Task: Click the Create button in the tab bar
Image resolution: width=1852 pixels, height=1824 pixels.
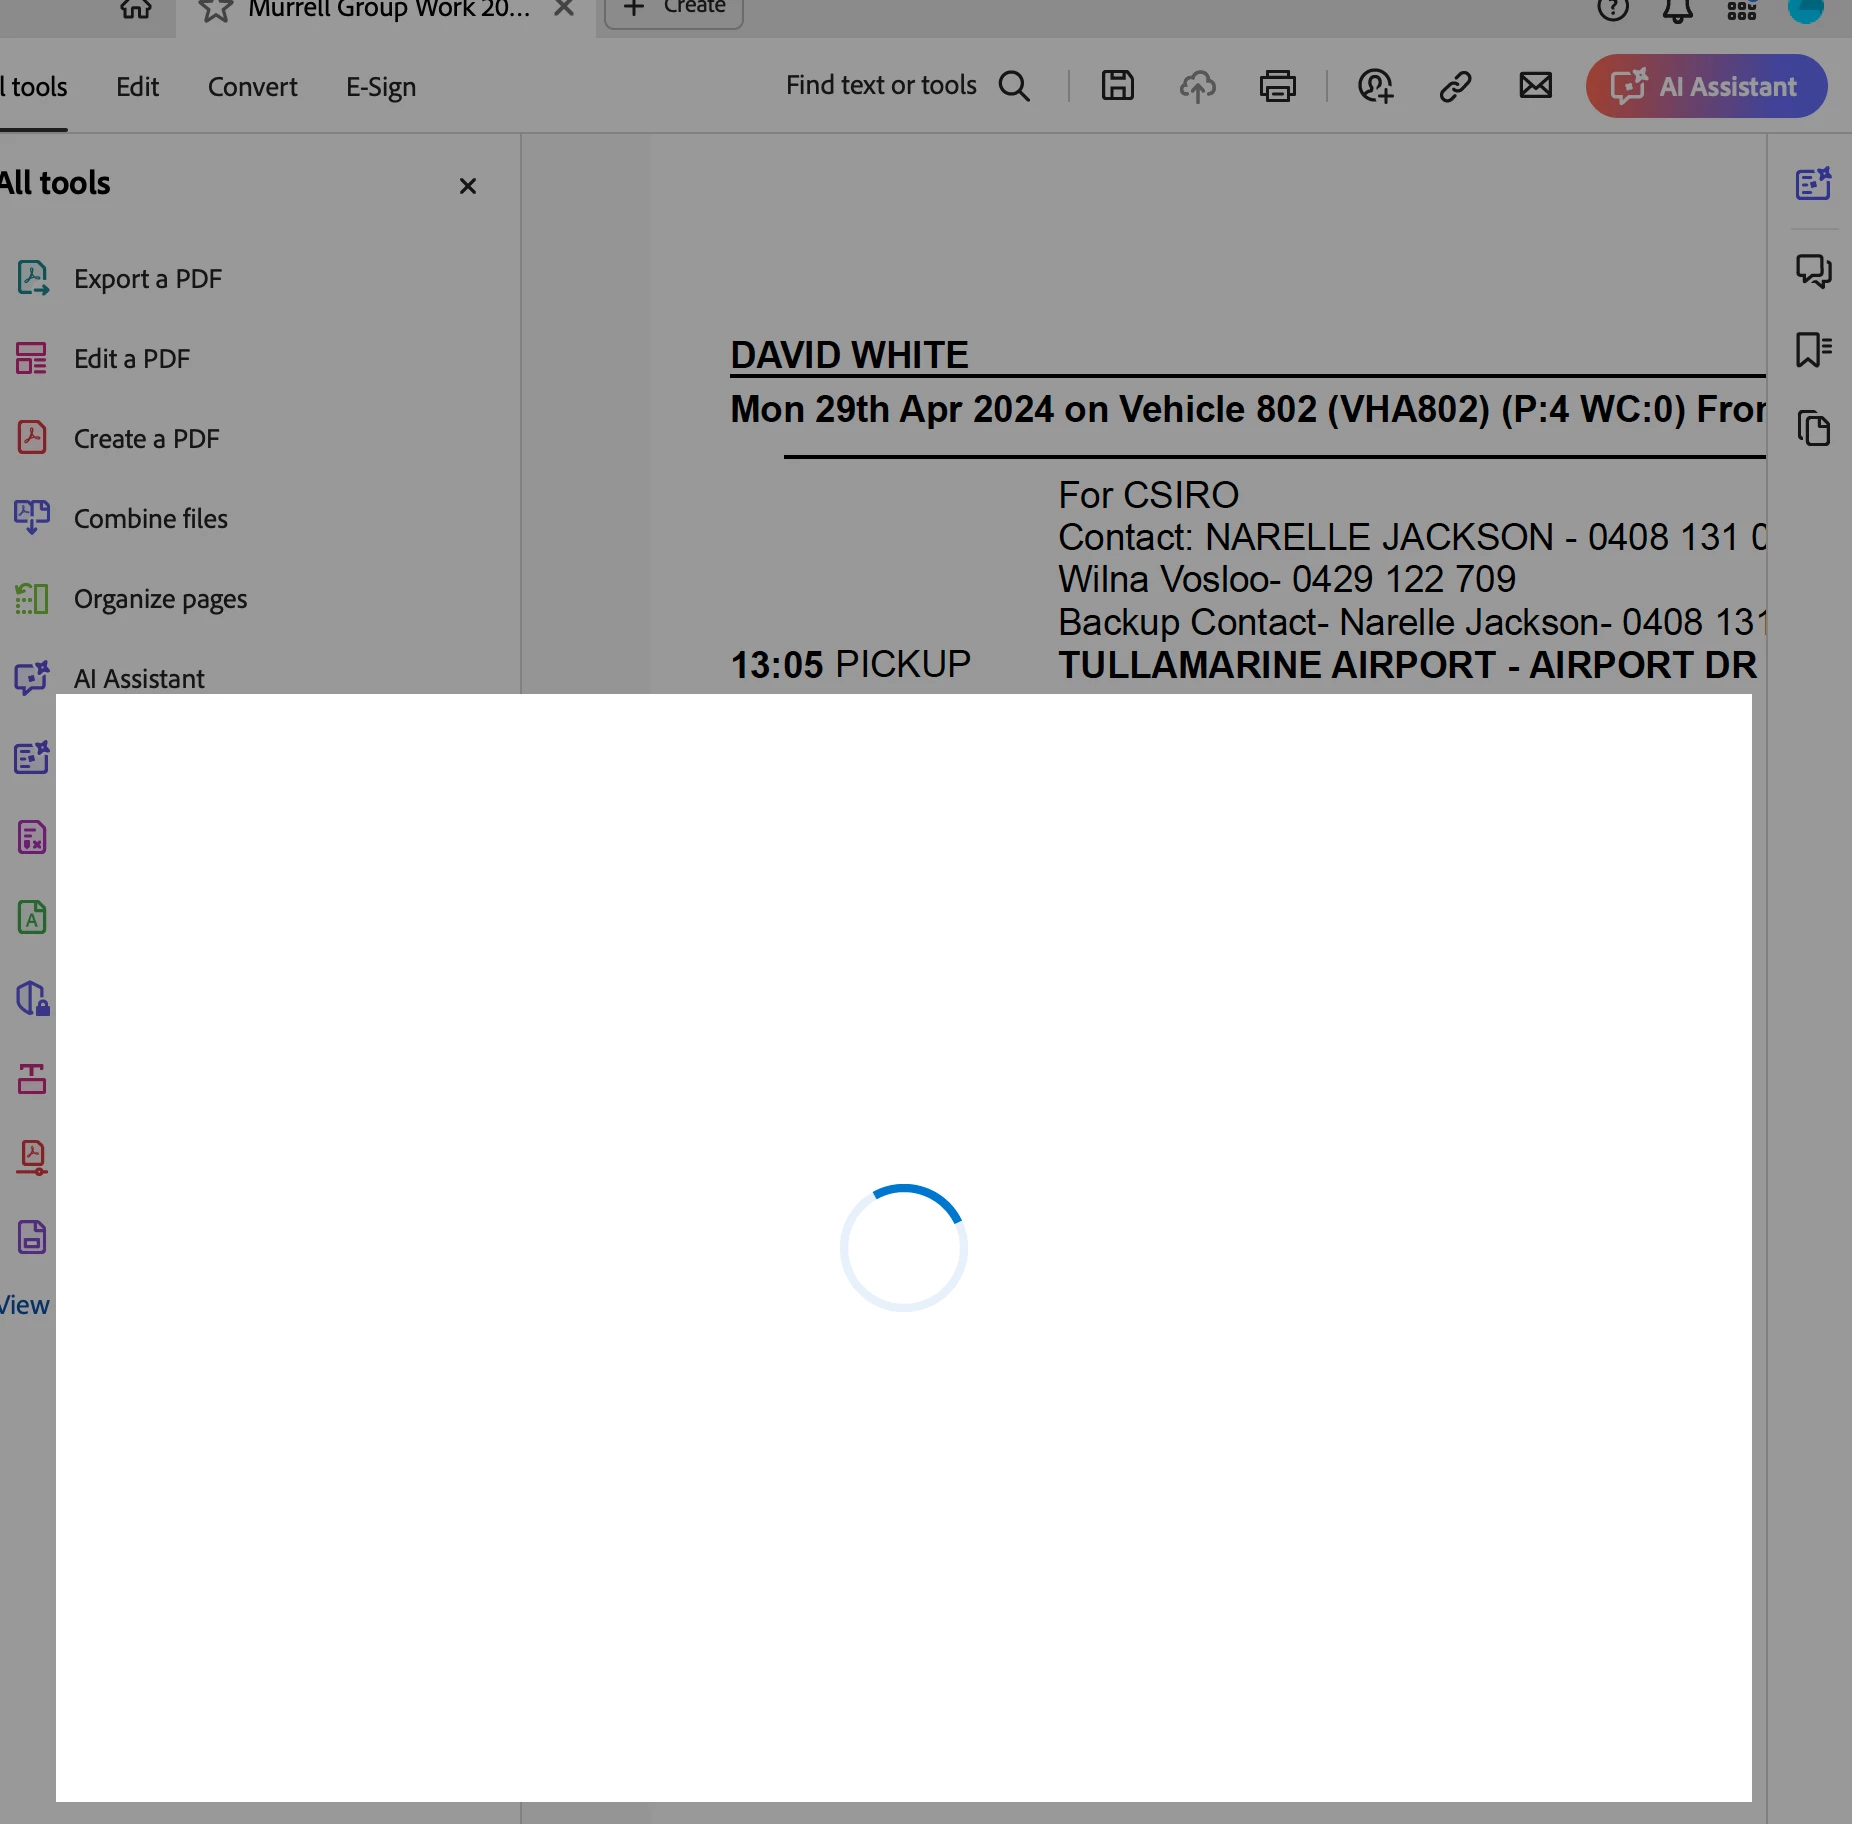Action: 674,10
